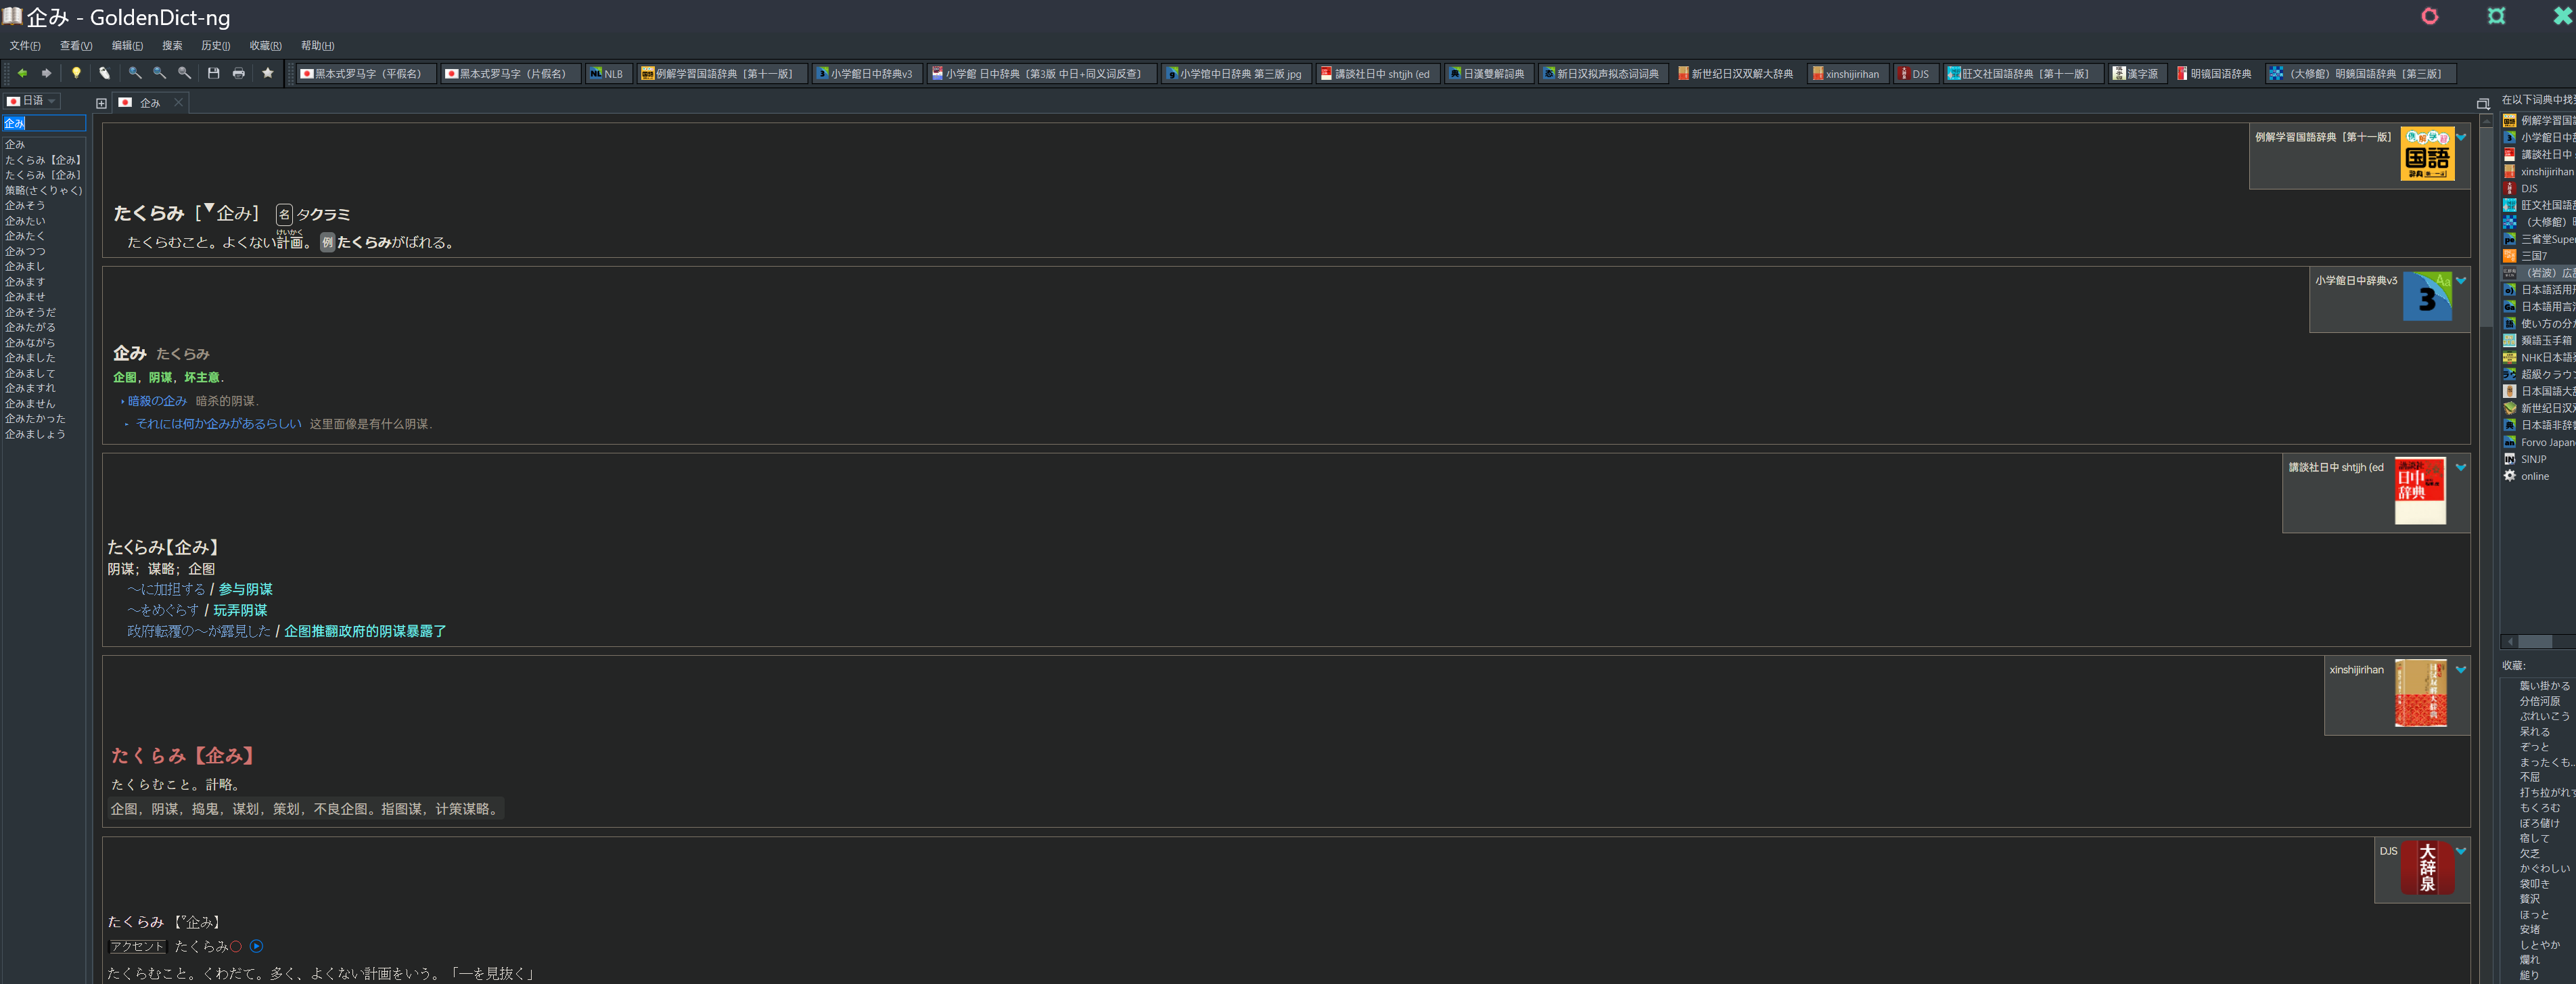Screen dimensions: 2576x984
Task: Click the DJS 大辞泉 cover image
Action: tap(2428, 867)
